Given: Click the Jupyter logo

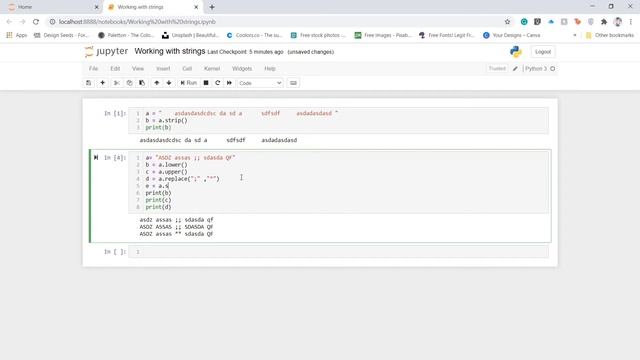Looking at the screenshot, I should click(107, 51).
